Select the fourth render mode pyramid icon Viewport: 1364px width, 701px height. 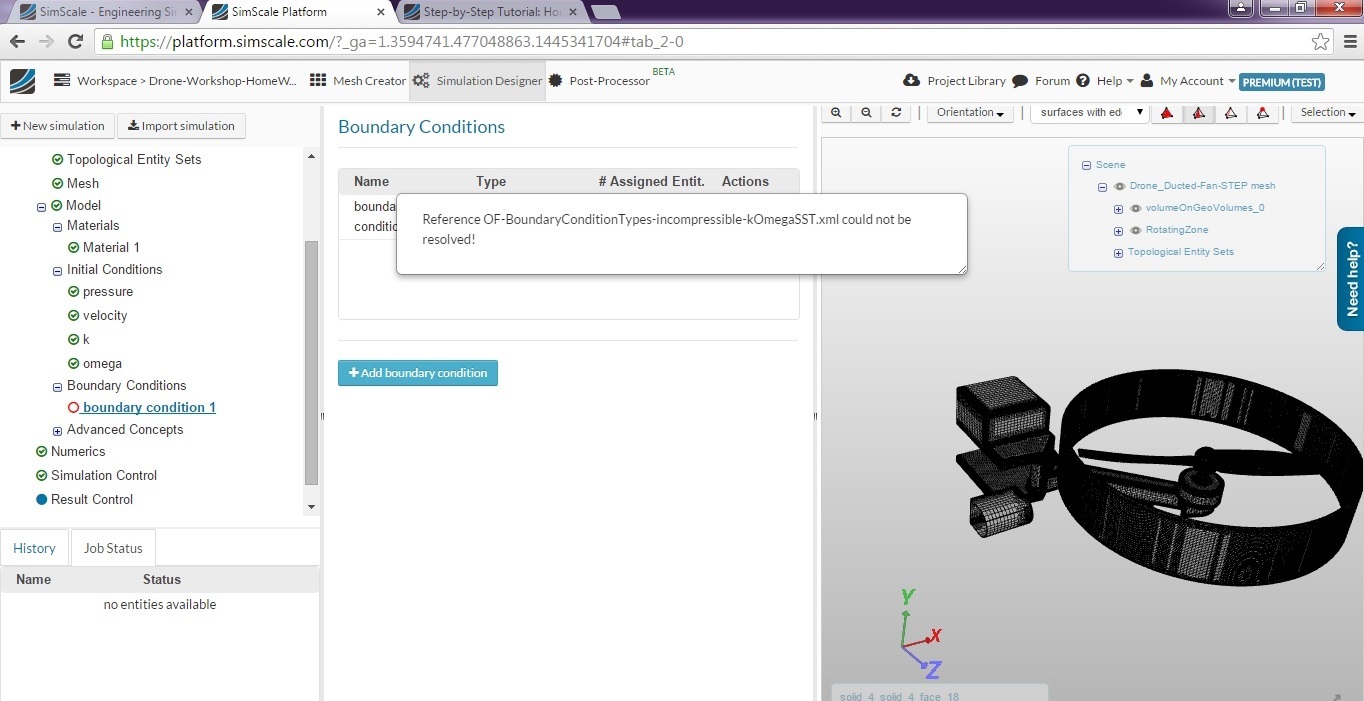pos(1262,113)
